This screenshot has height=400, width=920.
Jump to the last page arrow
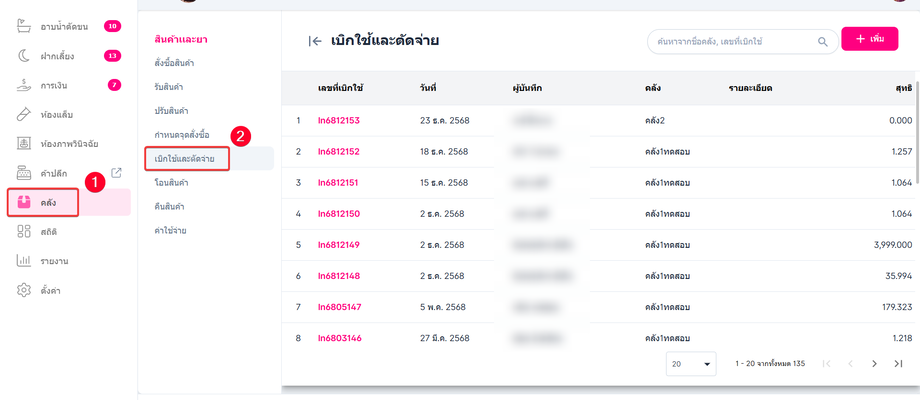[898, 364]
